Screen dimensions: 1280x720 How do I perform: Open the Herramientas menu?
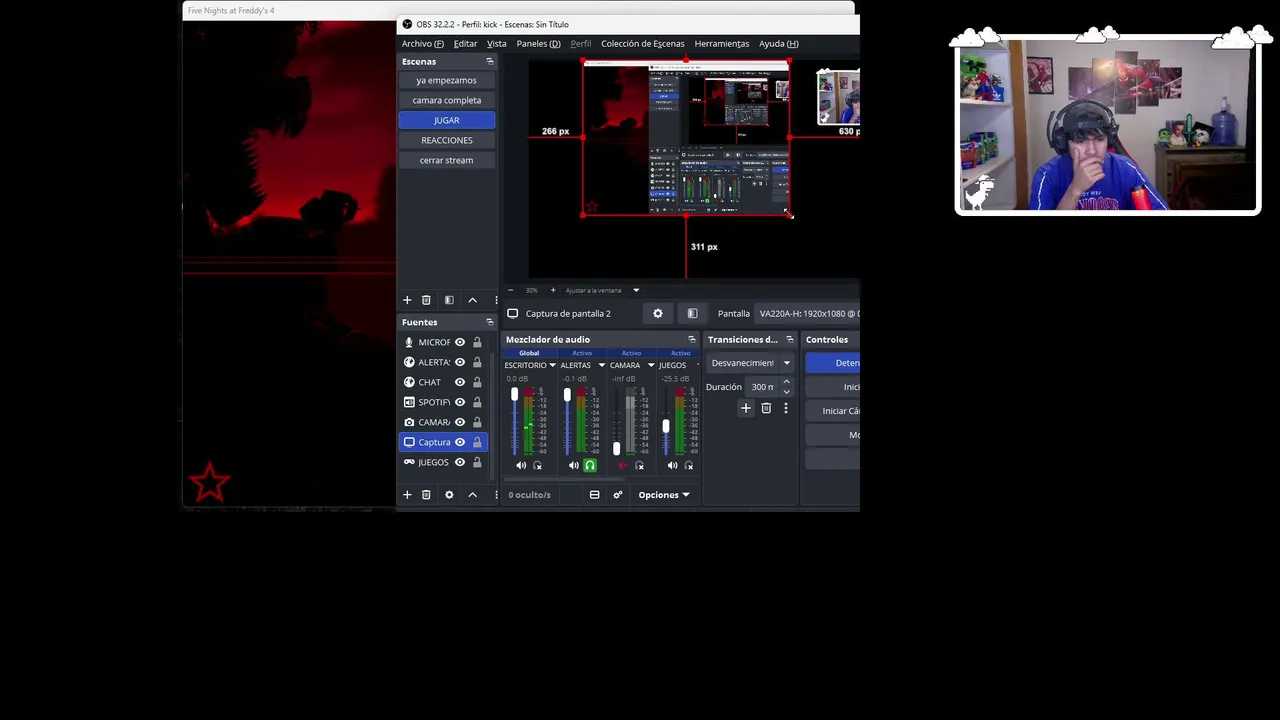coord(722,43)
